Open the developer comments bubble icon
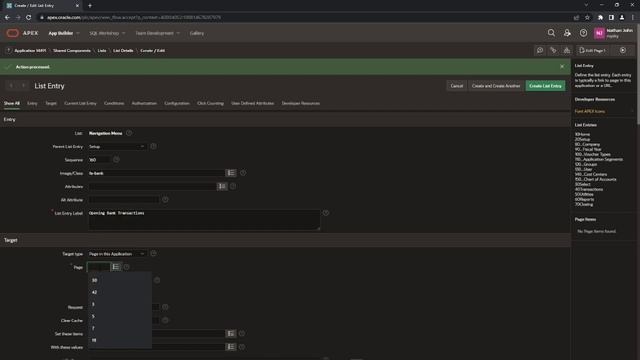 [x=540, y=50]
